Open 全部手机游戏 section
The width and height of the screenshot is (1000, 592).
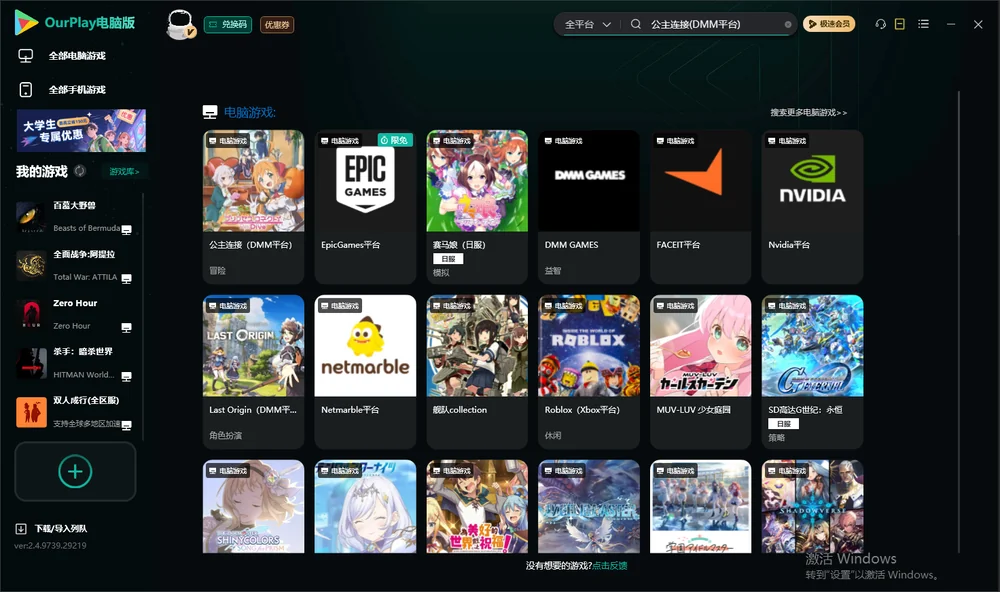click(x=77, y=90)
